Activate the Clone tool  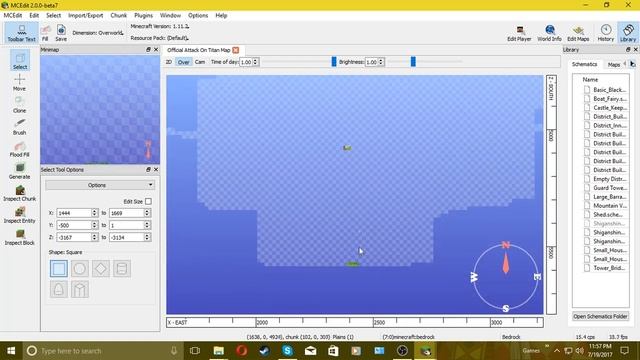tap(20, 104)
